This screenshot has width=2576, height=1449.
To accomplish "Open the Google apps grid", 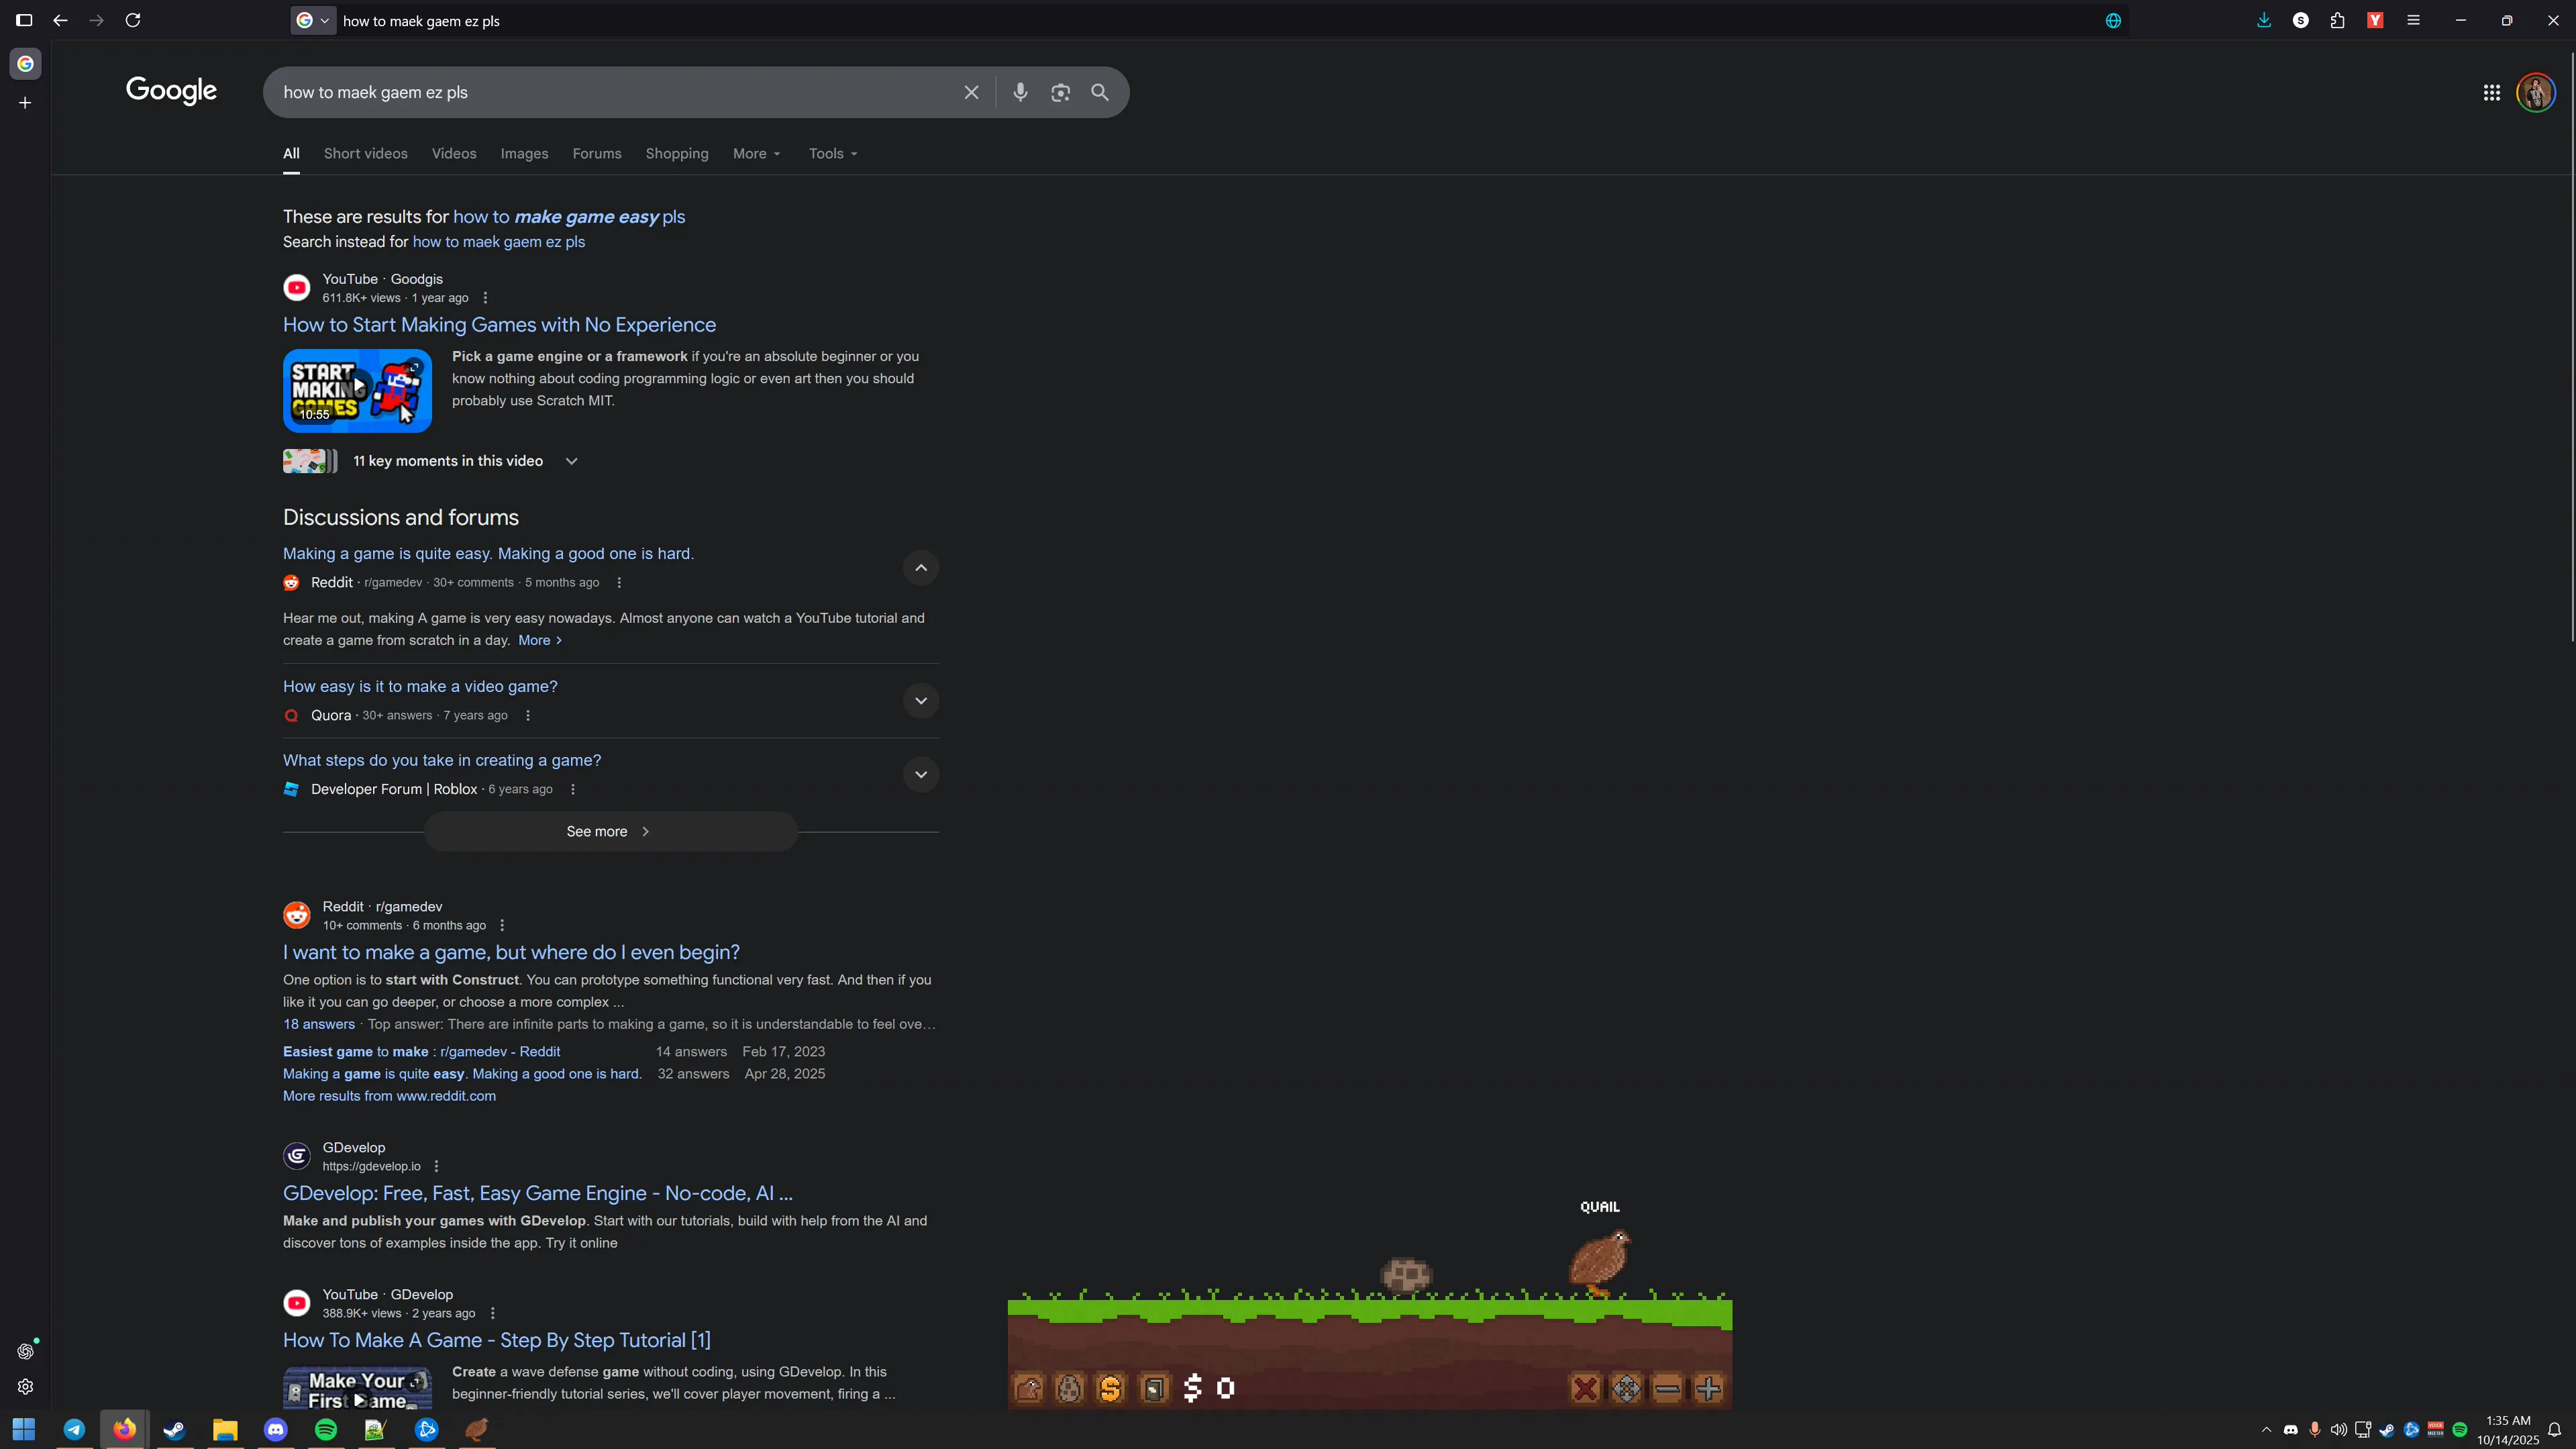I will 2491,92.
